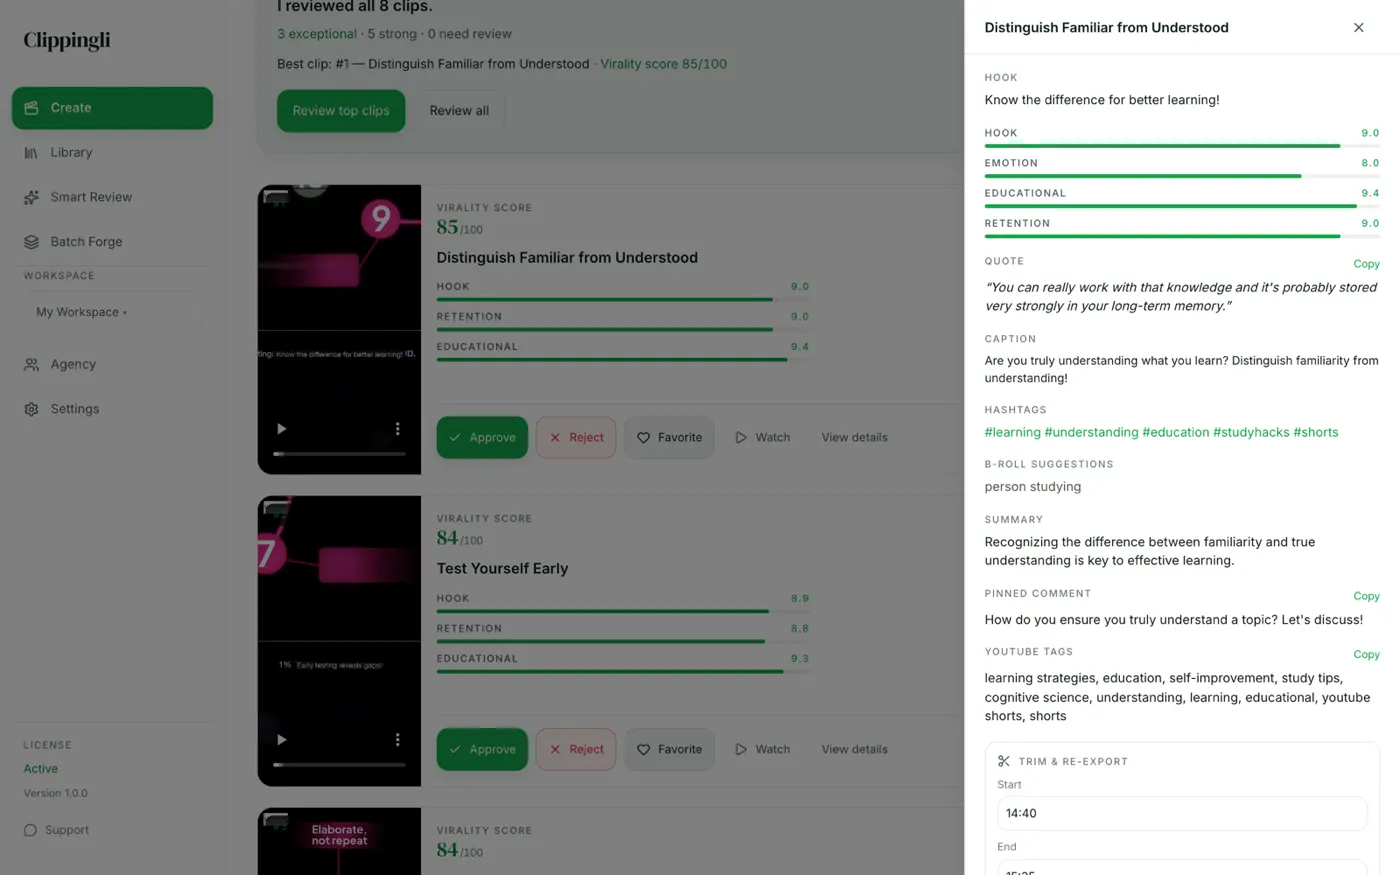Go to Library in the sidebar
The image size is (1400, 875).
112,153
